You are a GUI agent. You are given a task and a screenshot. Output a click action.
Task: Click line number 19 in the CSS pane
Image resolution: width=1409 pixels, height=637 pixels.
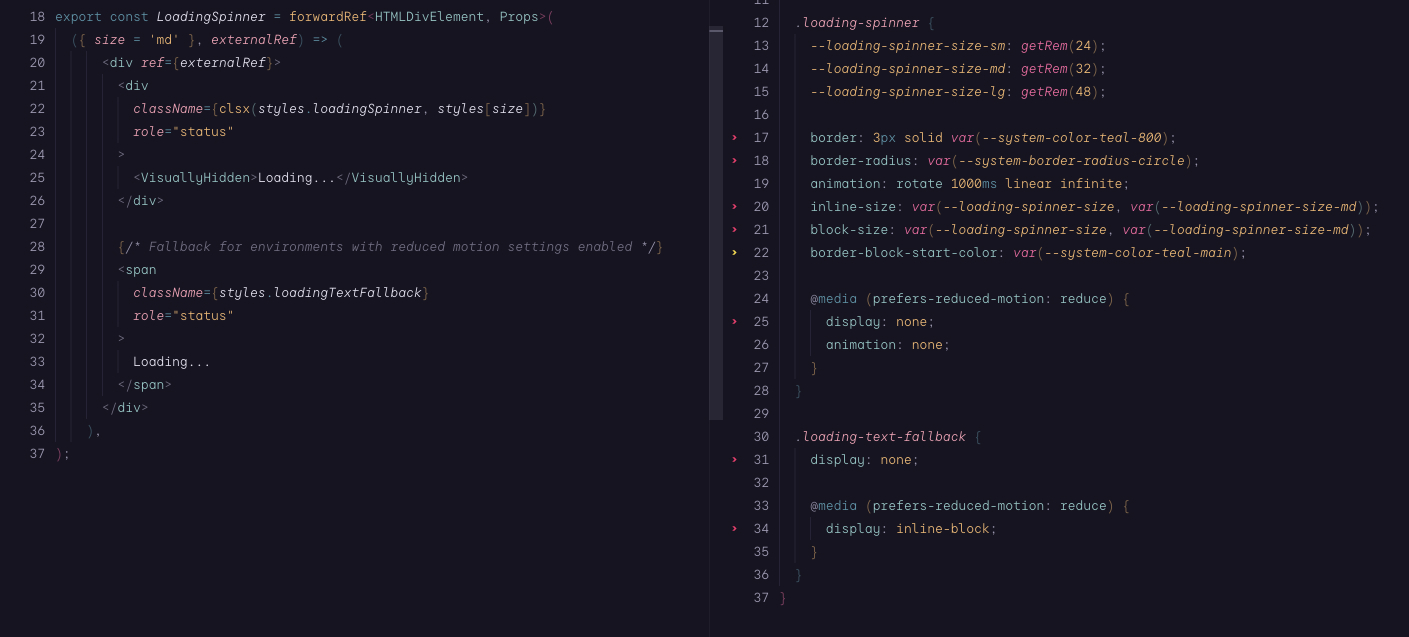pyautogui.click(x=761, y=183)
